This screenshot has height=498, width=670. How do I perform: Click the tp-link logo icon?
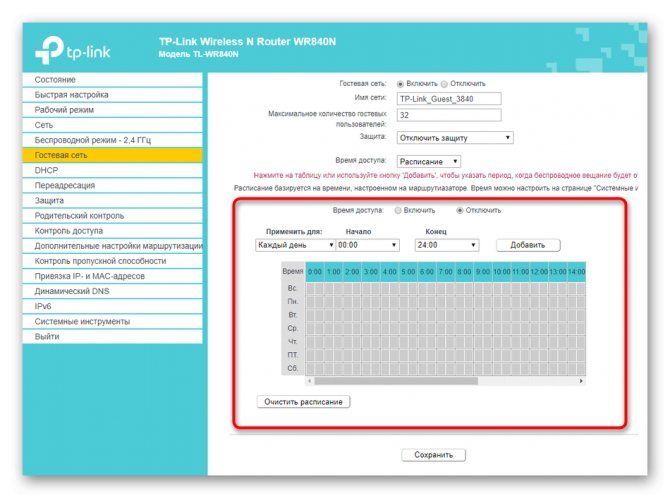pyautogui.click(x=50, y=50)
